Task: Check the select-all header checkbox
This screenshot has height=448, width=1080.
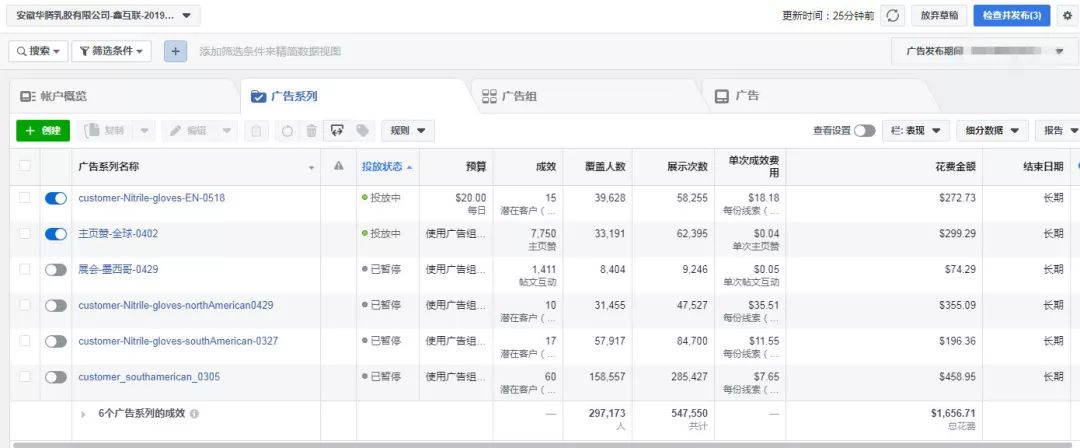Action: [x=25, y=165]
